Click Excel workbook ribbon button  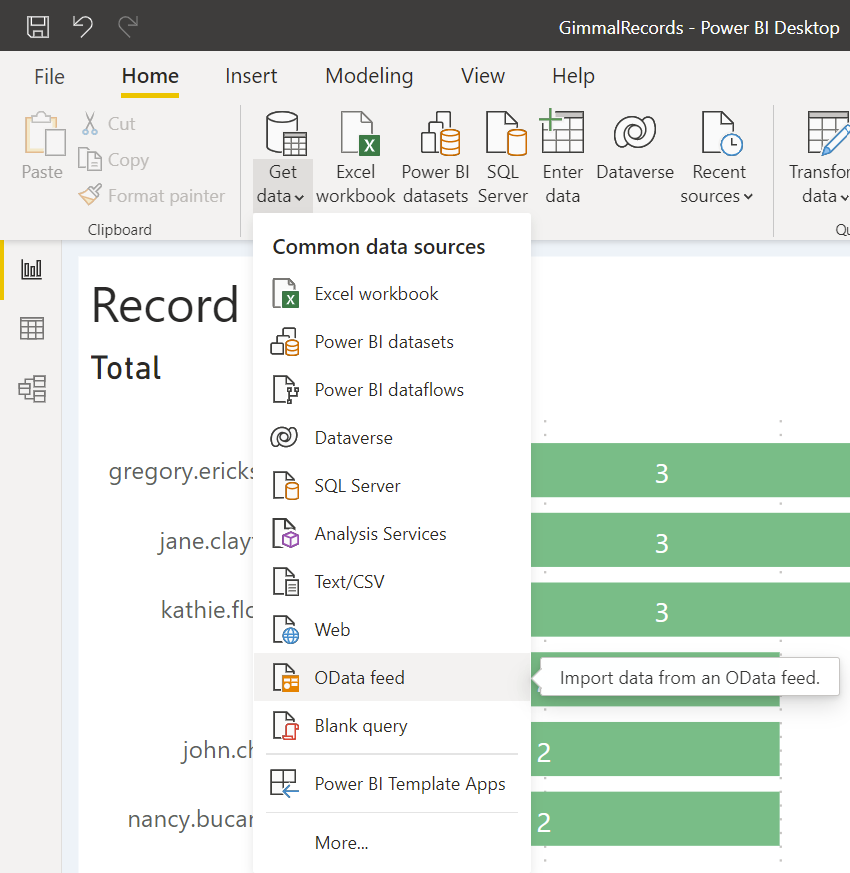pos(356,158)
